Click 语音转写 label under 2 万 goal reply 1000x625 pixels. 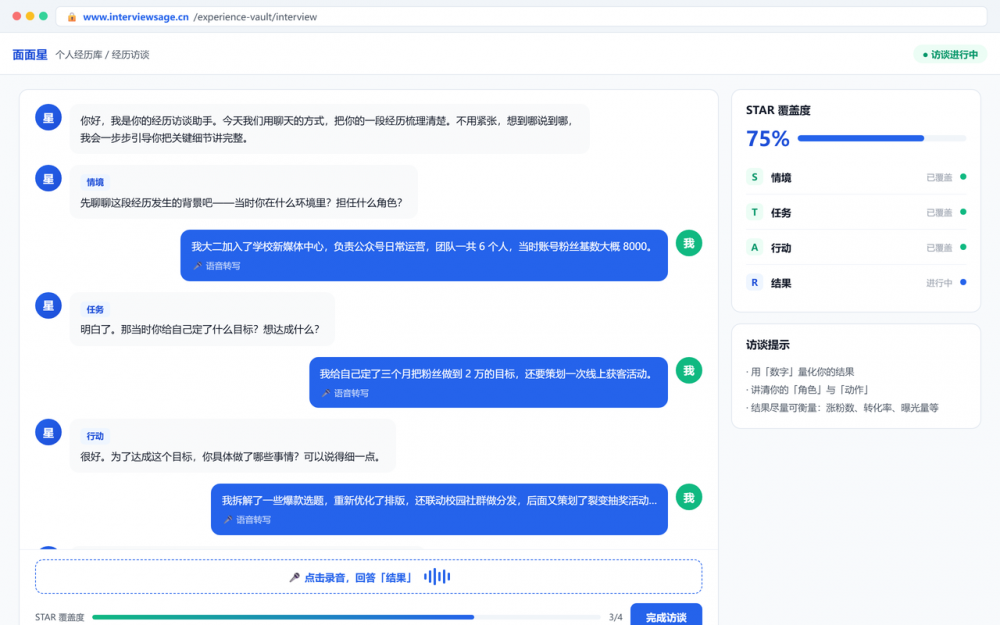(x=351, y=393)
